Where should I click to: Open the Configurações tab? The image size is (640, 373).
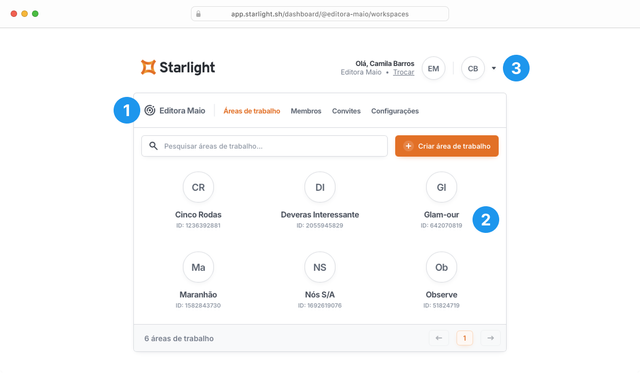(x=395, y=111)
